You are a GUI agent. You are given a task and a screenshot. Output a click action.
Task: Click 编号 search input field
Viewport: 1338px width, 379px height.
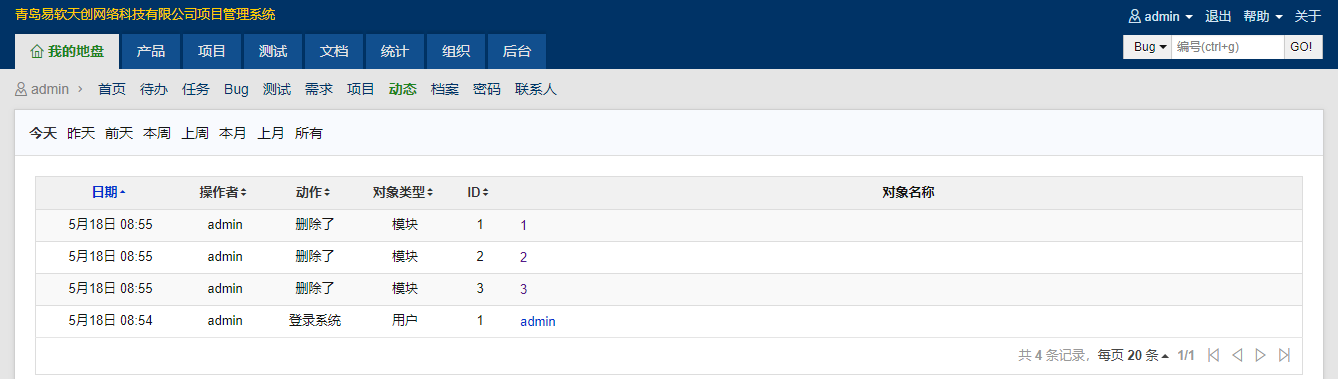click(1227, 47)
